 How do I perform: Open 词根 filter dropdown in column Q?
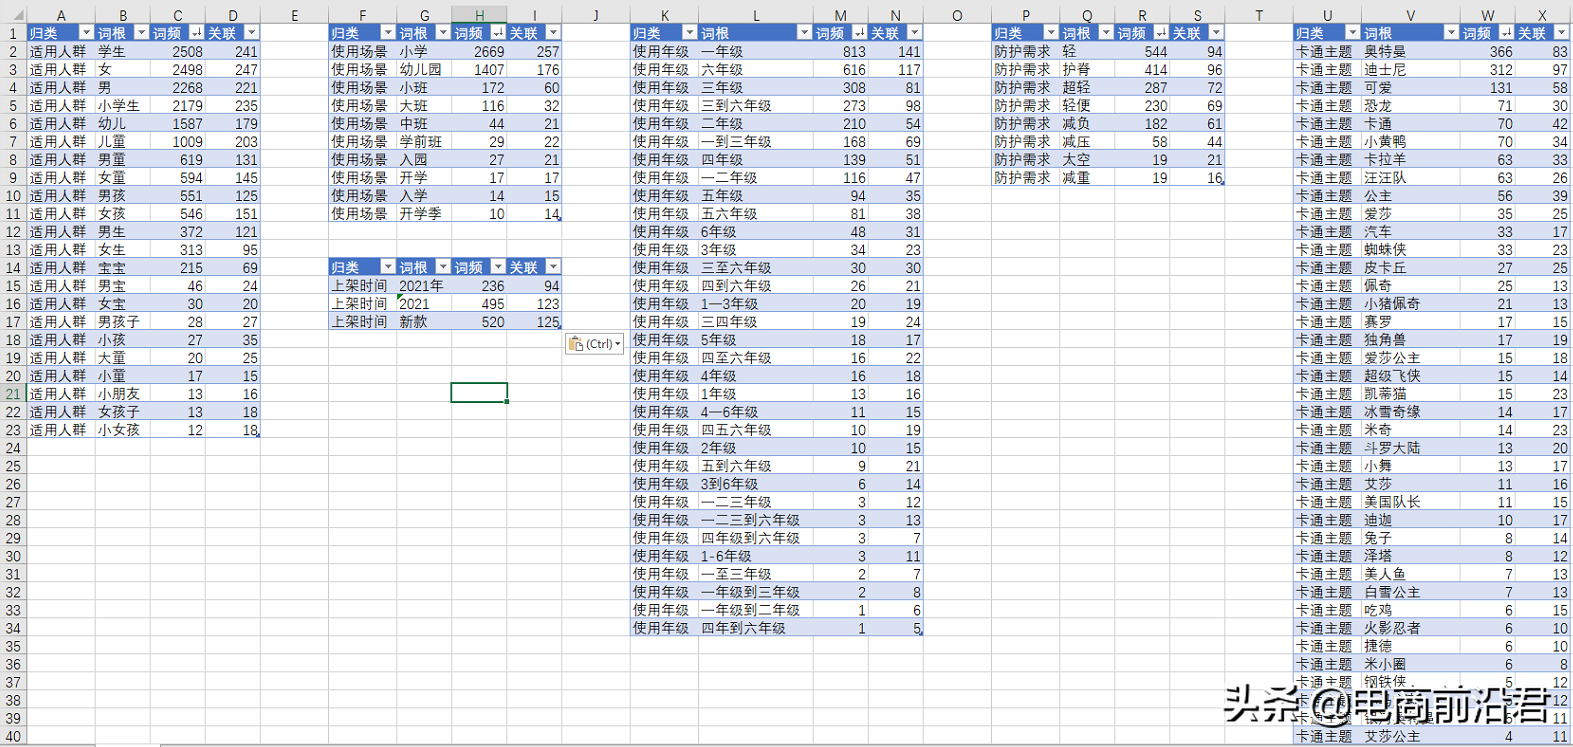(x=1106, y=33)
